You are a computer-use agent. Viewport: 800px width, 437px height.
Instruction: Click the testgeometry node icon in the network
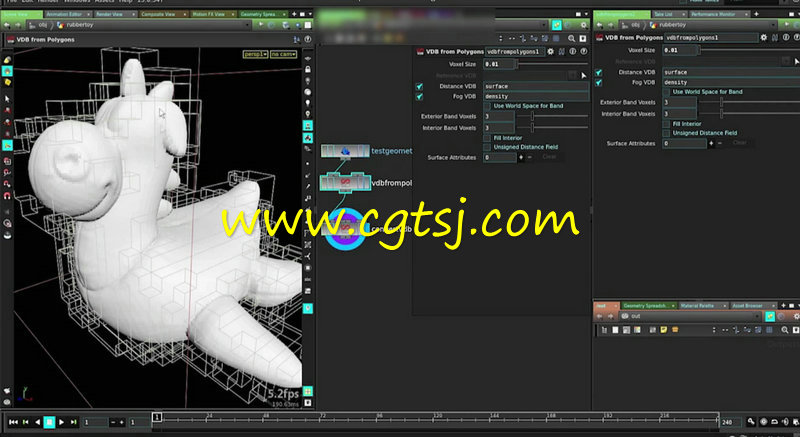click(345, 151)
